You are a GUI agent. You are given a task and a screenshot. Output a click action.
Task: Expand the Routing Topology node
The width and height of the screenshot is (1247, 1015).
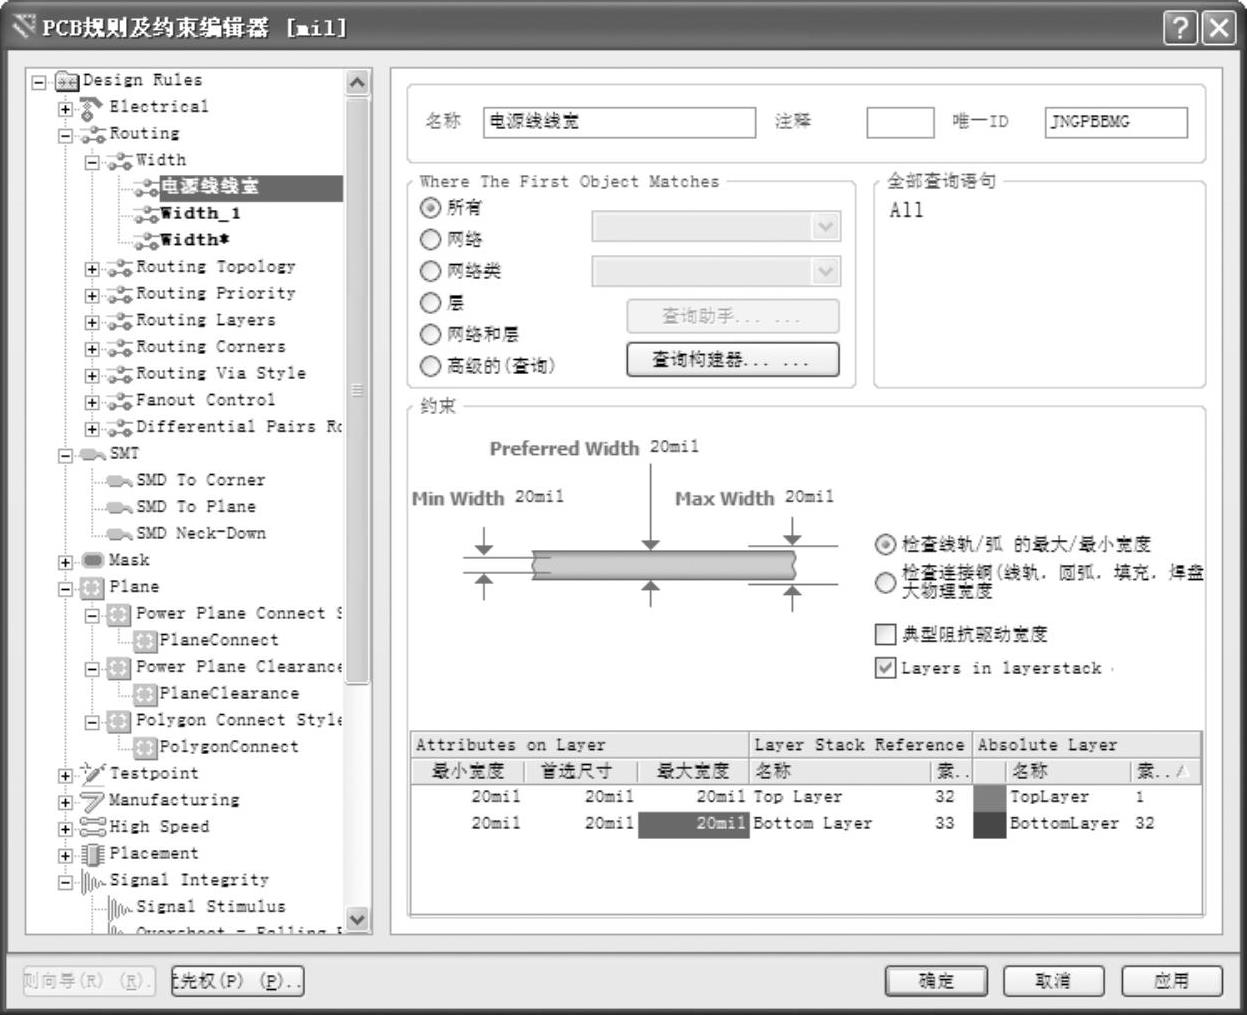[x=92, y=268]
